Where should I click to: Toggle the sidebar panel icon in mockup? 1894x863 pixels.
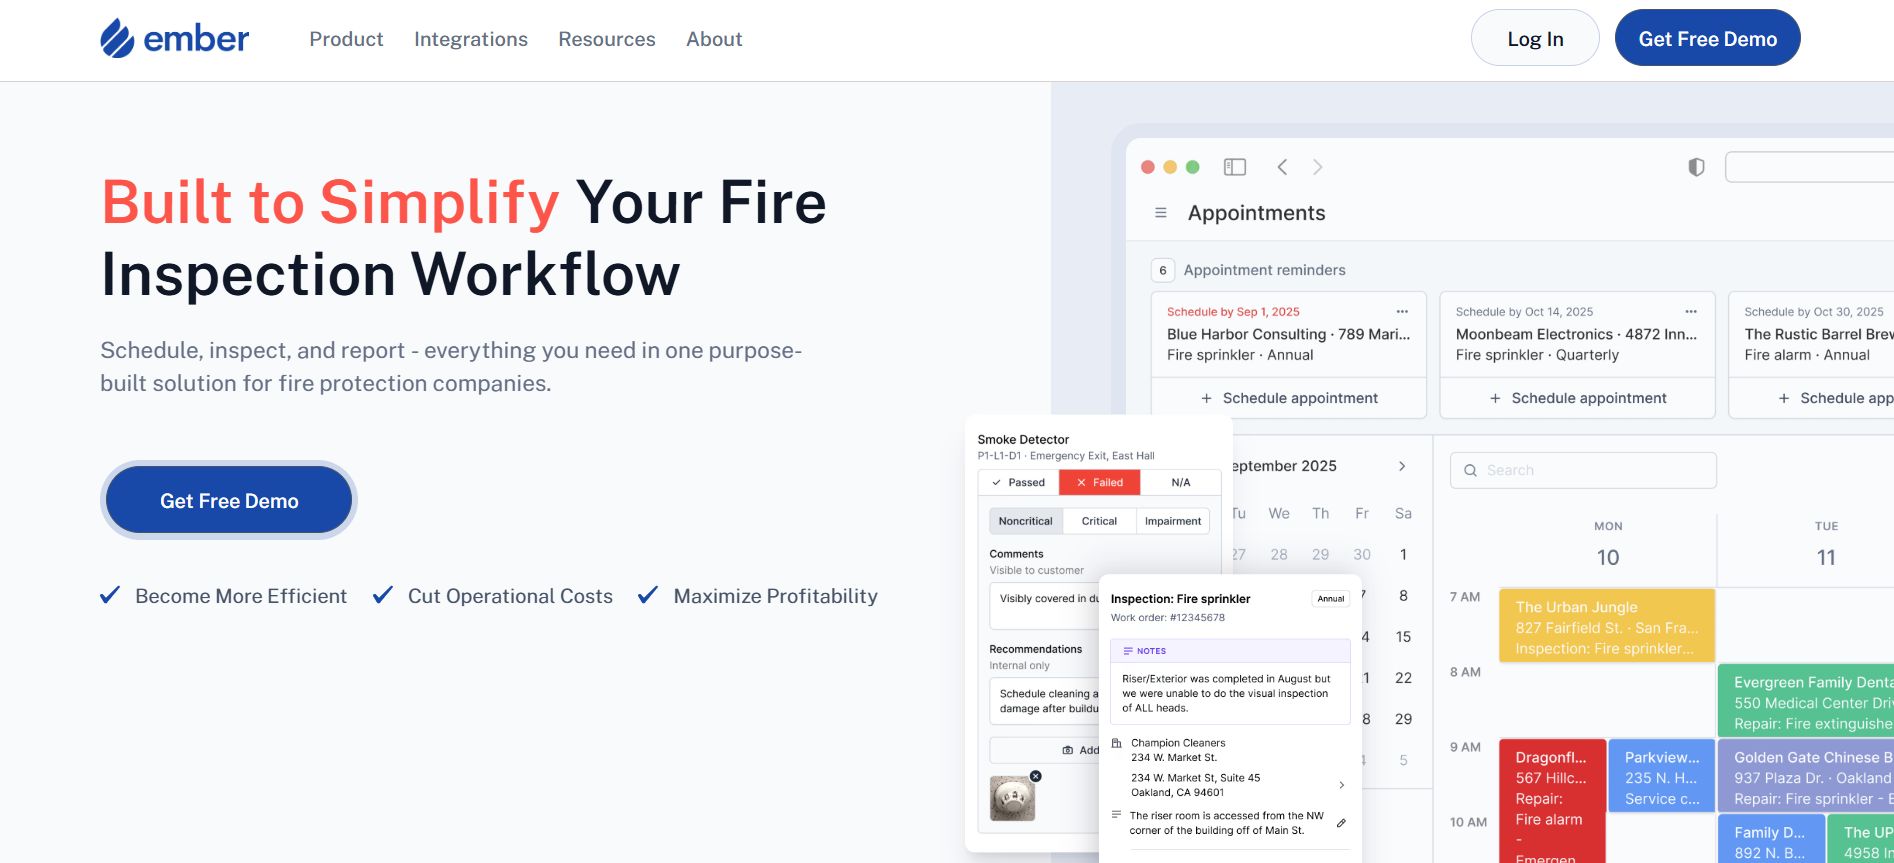[1235, 167]
